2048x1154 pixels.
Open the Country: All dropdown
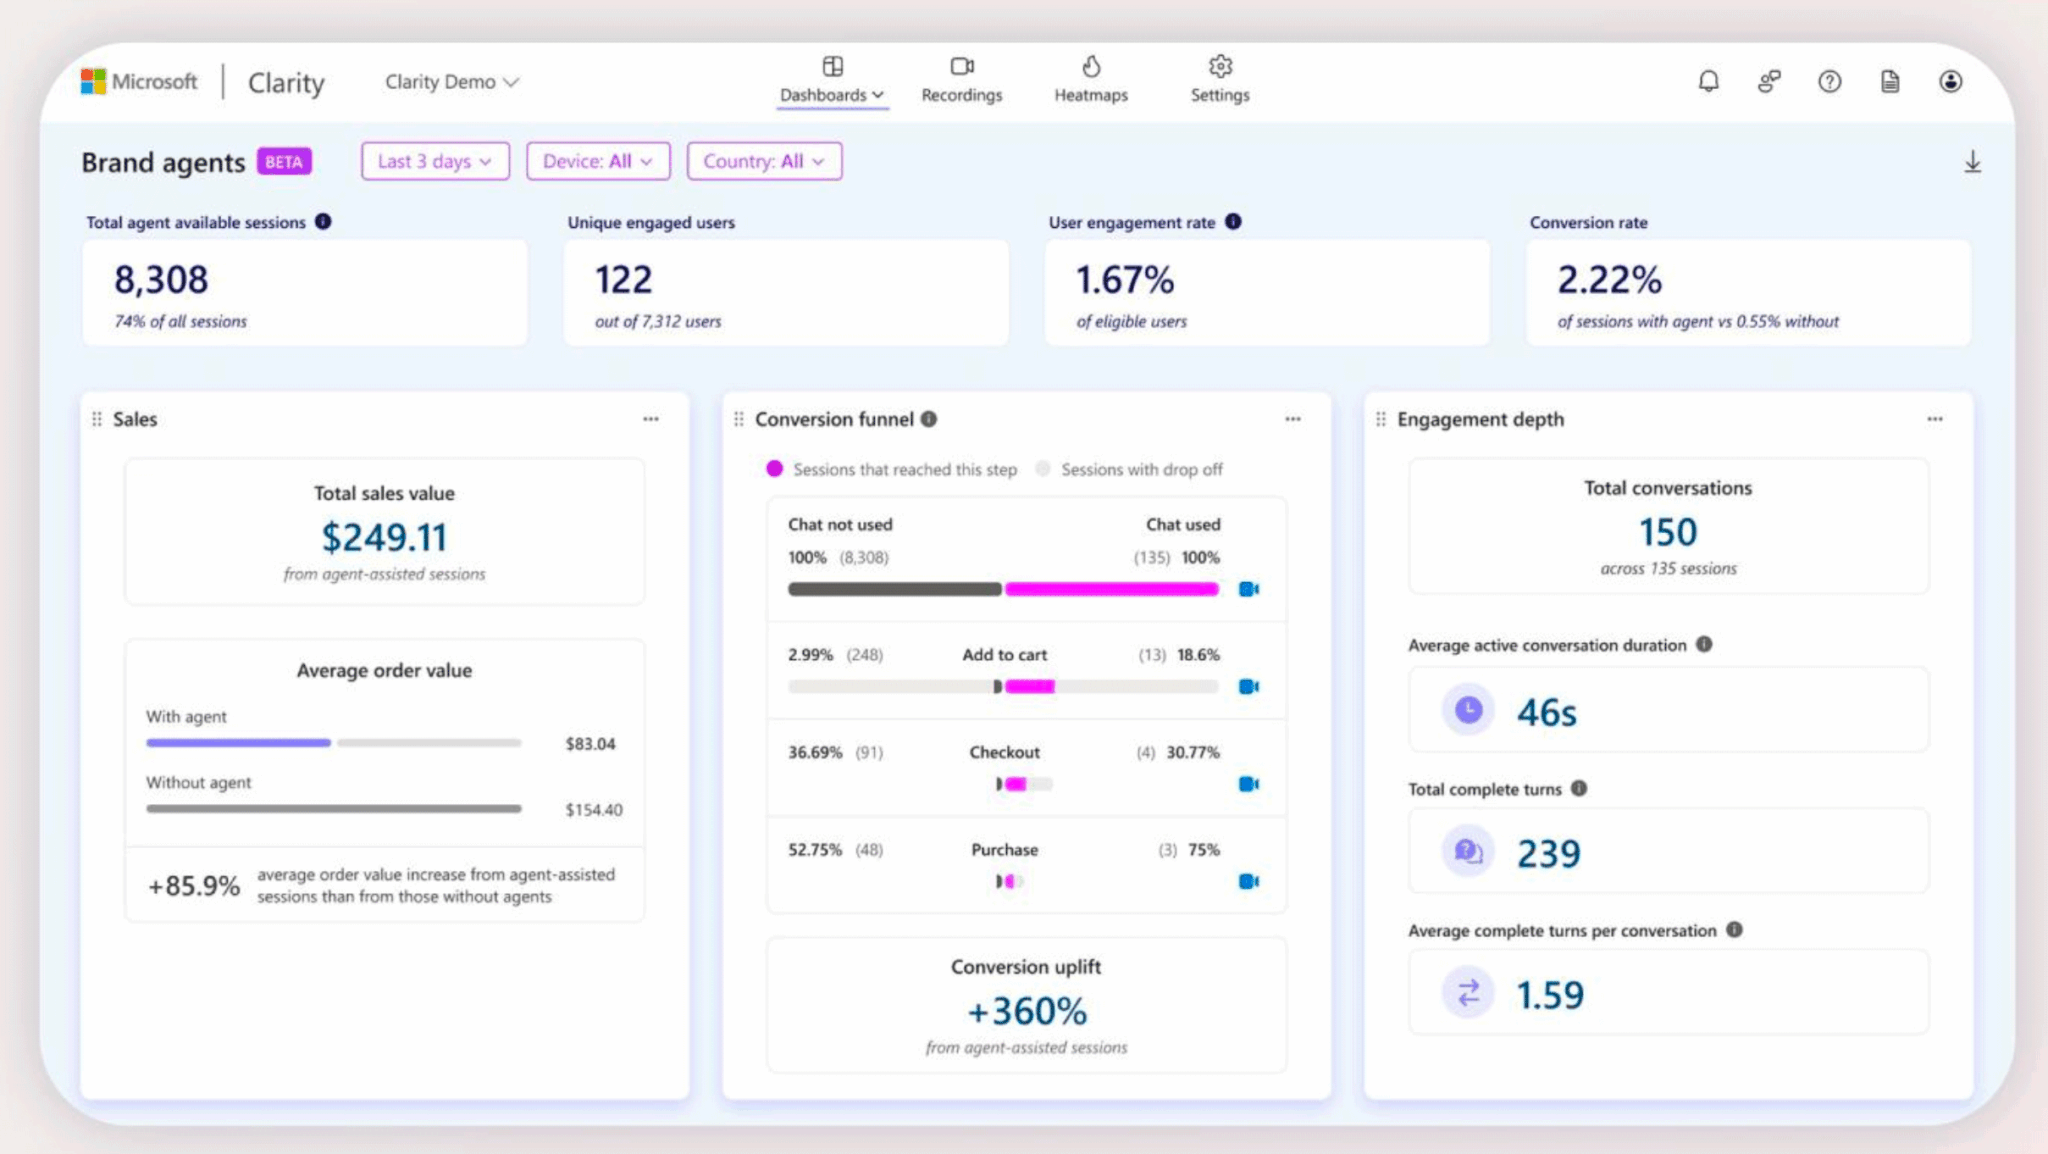click(x=764, y=161)
